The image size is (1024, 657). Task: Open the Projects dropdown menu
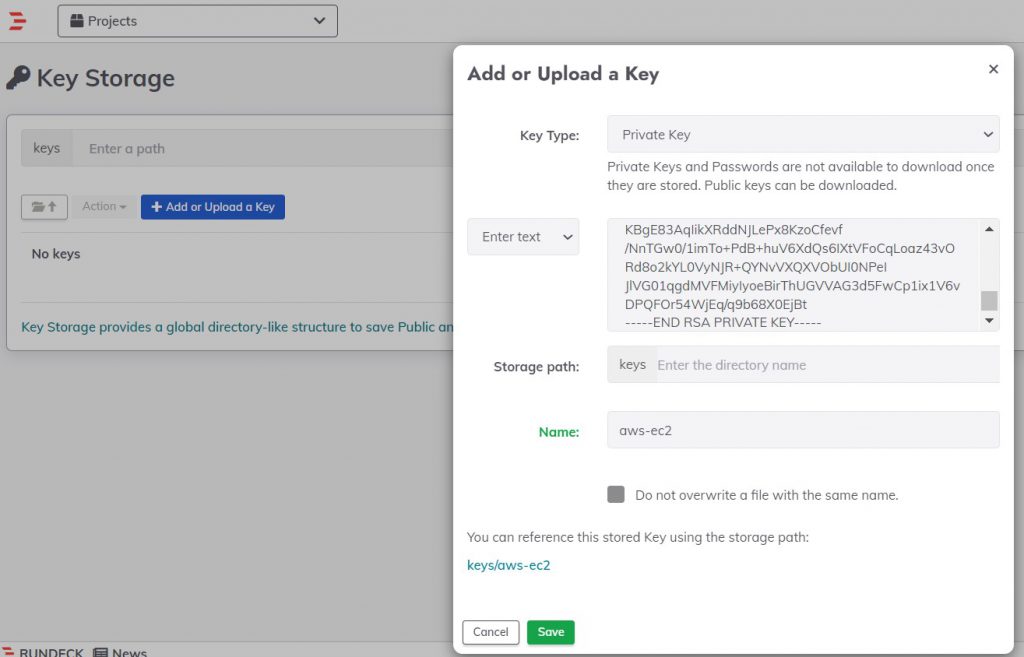(x=198, y=21)
